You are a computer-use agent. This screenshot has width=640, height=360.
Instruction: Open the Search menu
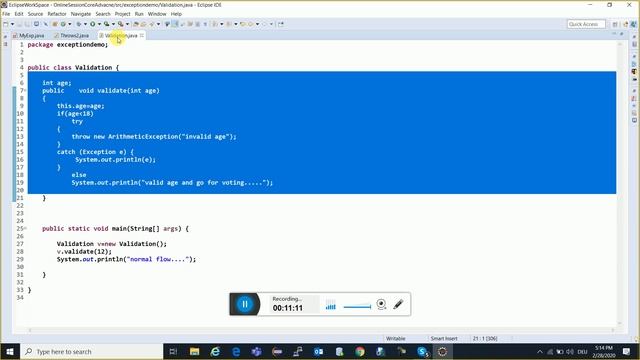(103, 14)
